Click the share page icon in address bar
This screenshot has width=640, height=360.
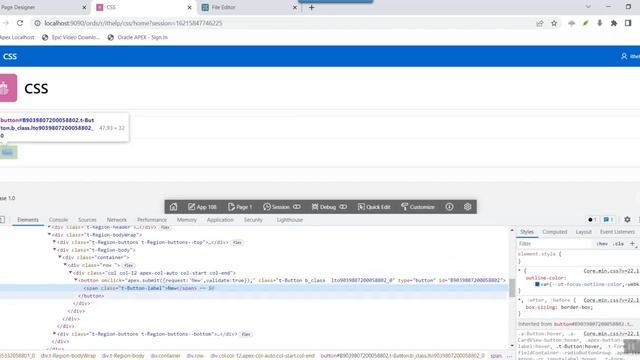[540, 23]
